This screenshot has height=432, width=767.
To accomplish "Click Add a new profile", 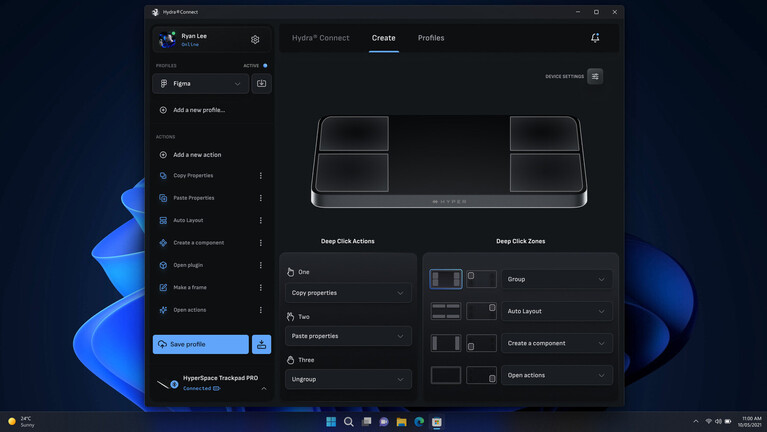I will coord(199,110).
